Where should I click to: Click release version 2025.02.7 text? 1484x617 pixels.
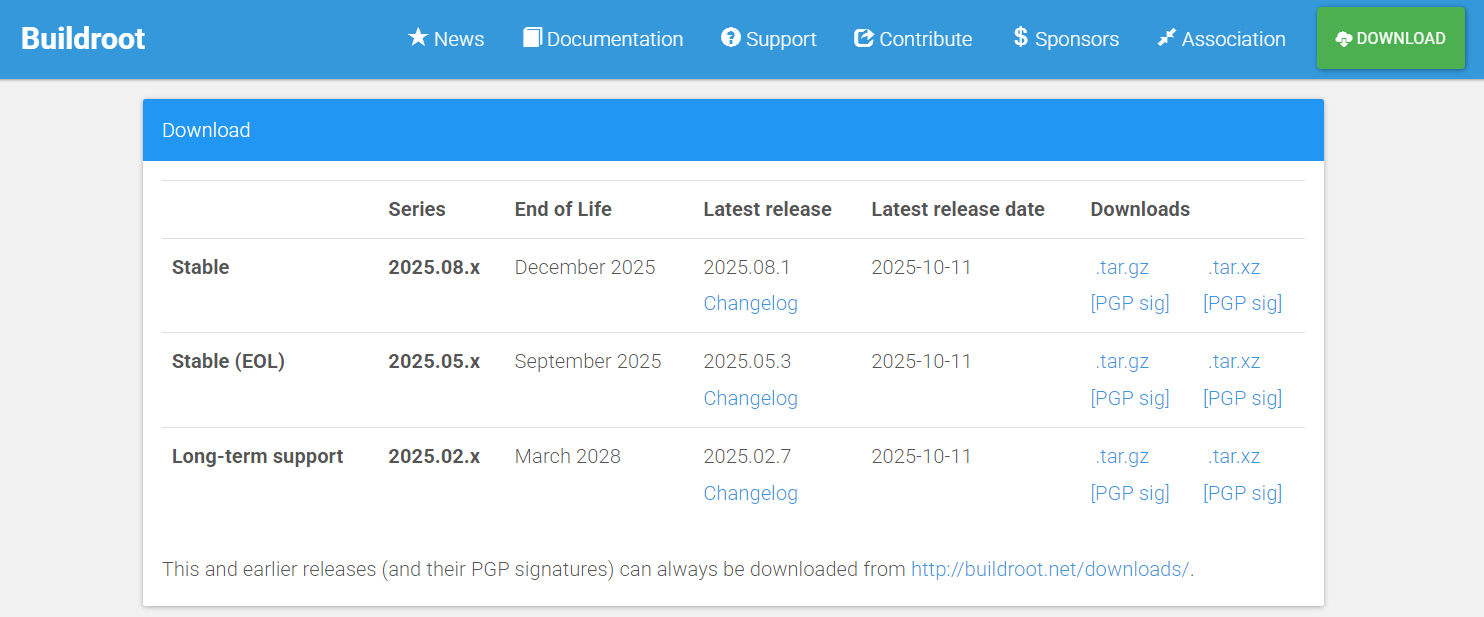coord(747,456)
